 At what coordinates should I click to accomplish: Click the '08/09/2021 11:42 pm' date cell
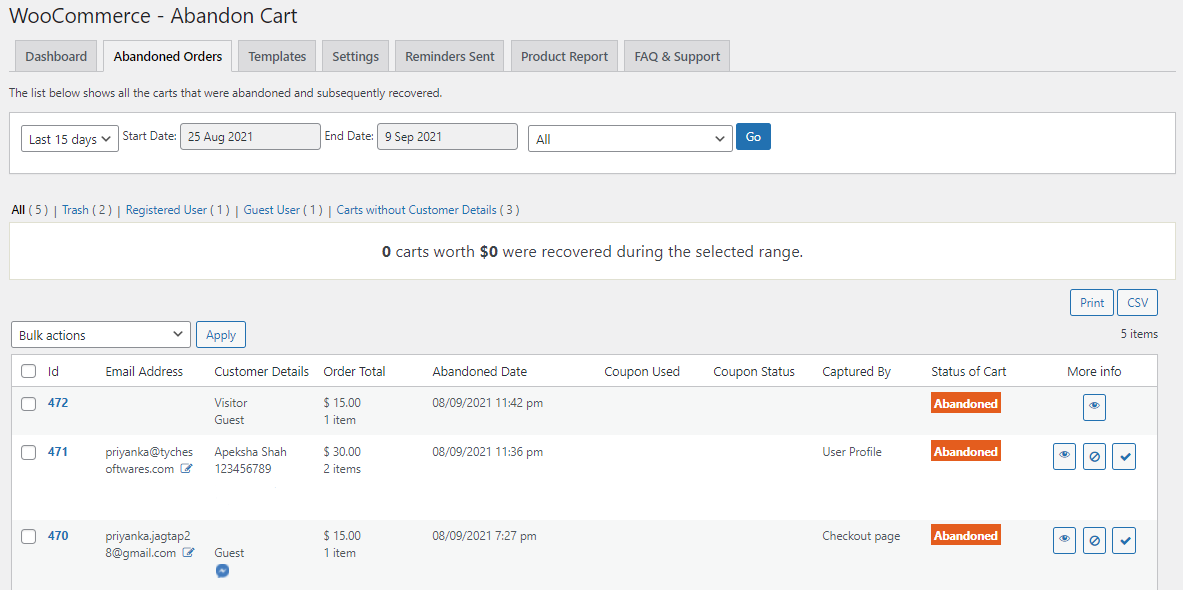(x=487, y=403)
